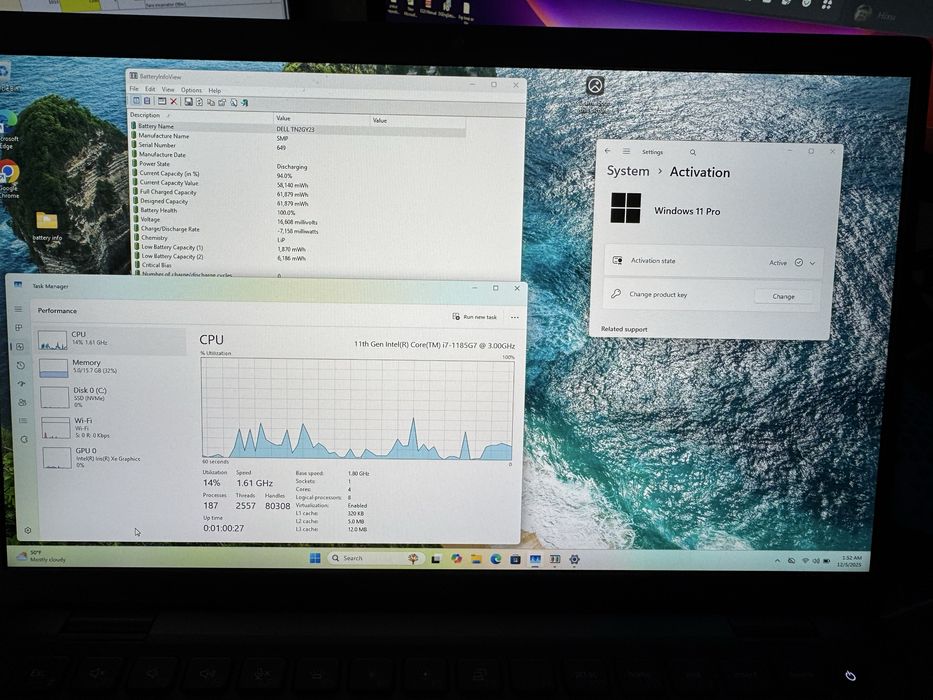The height and width of the screenshot is (700, 933).
Task: Open File menu in BatteryInfoView
Action: (134, 89)
